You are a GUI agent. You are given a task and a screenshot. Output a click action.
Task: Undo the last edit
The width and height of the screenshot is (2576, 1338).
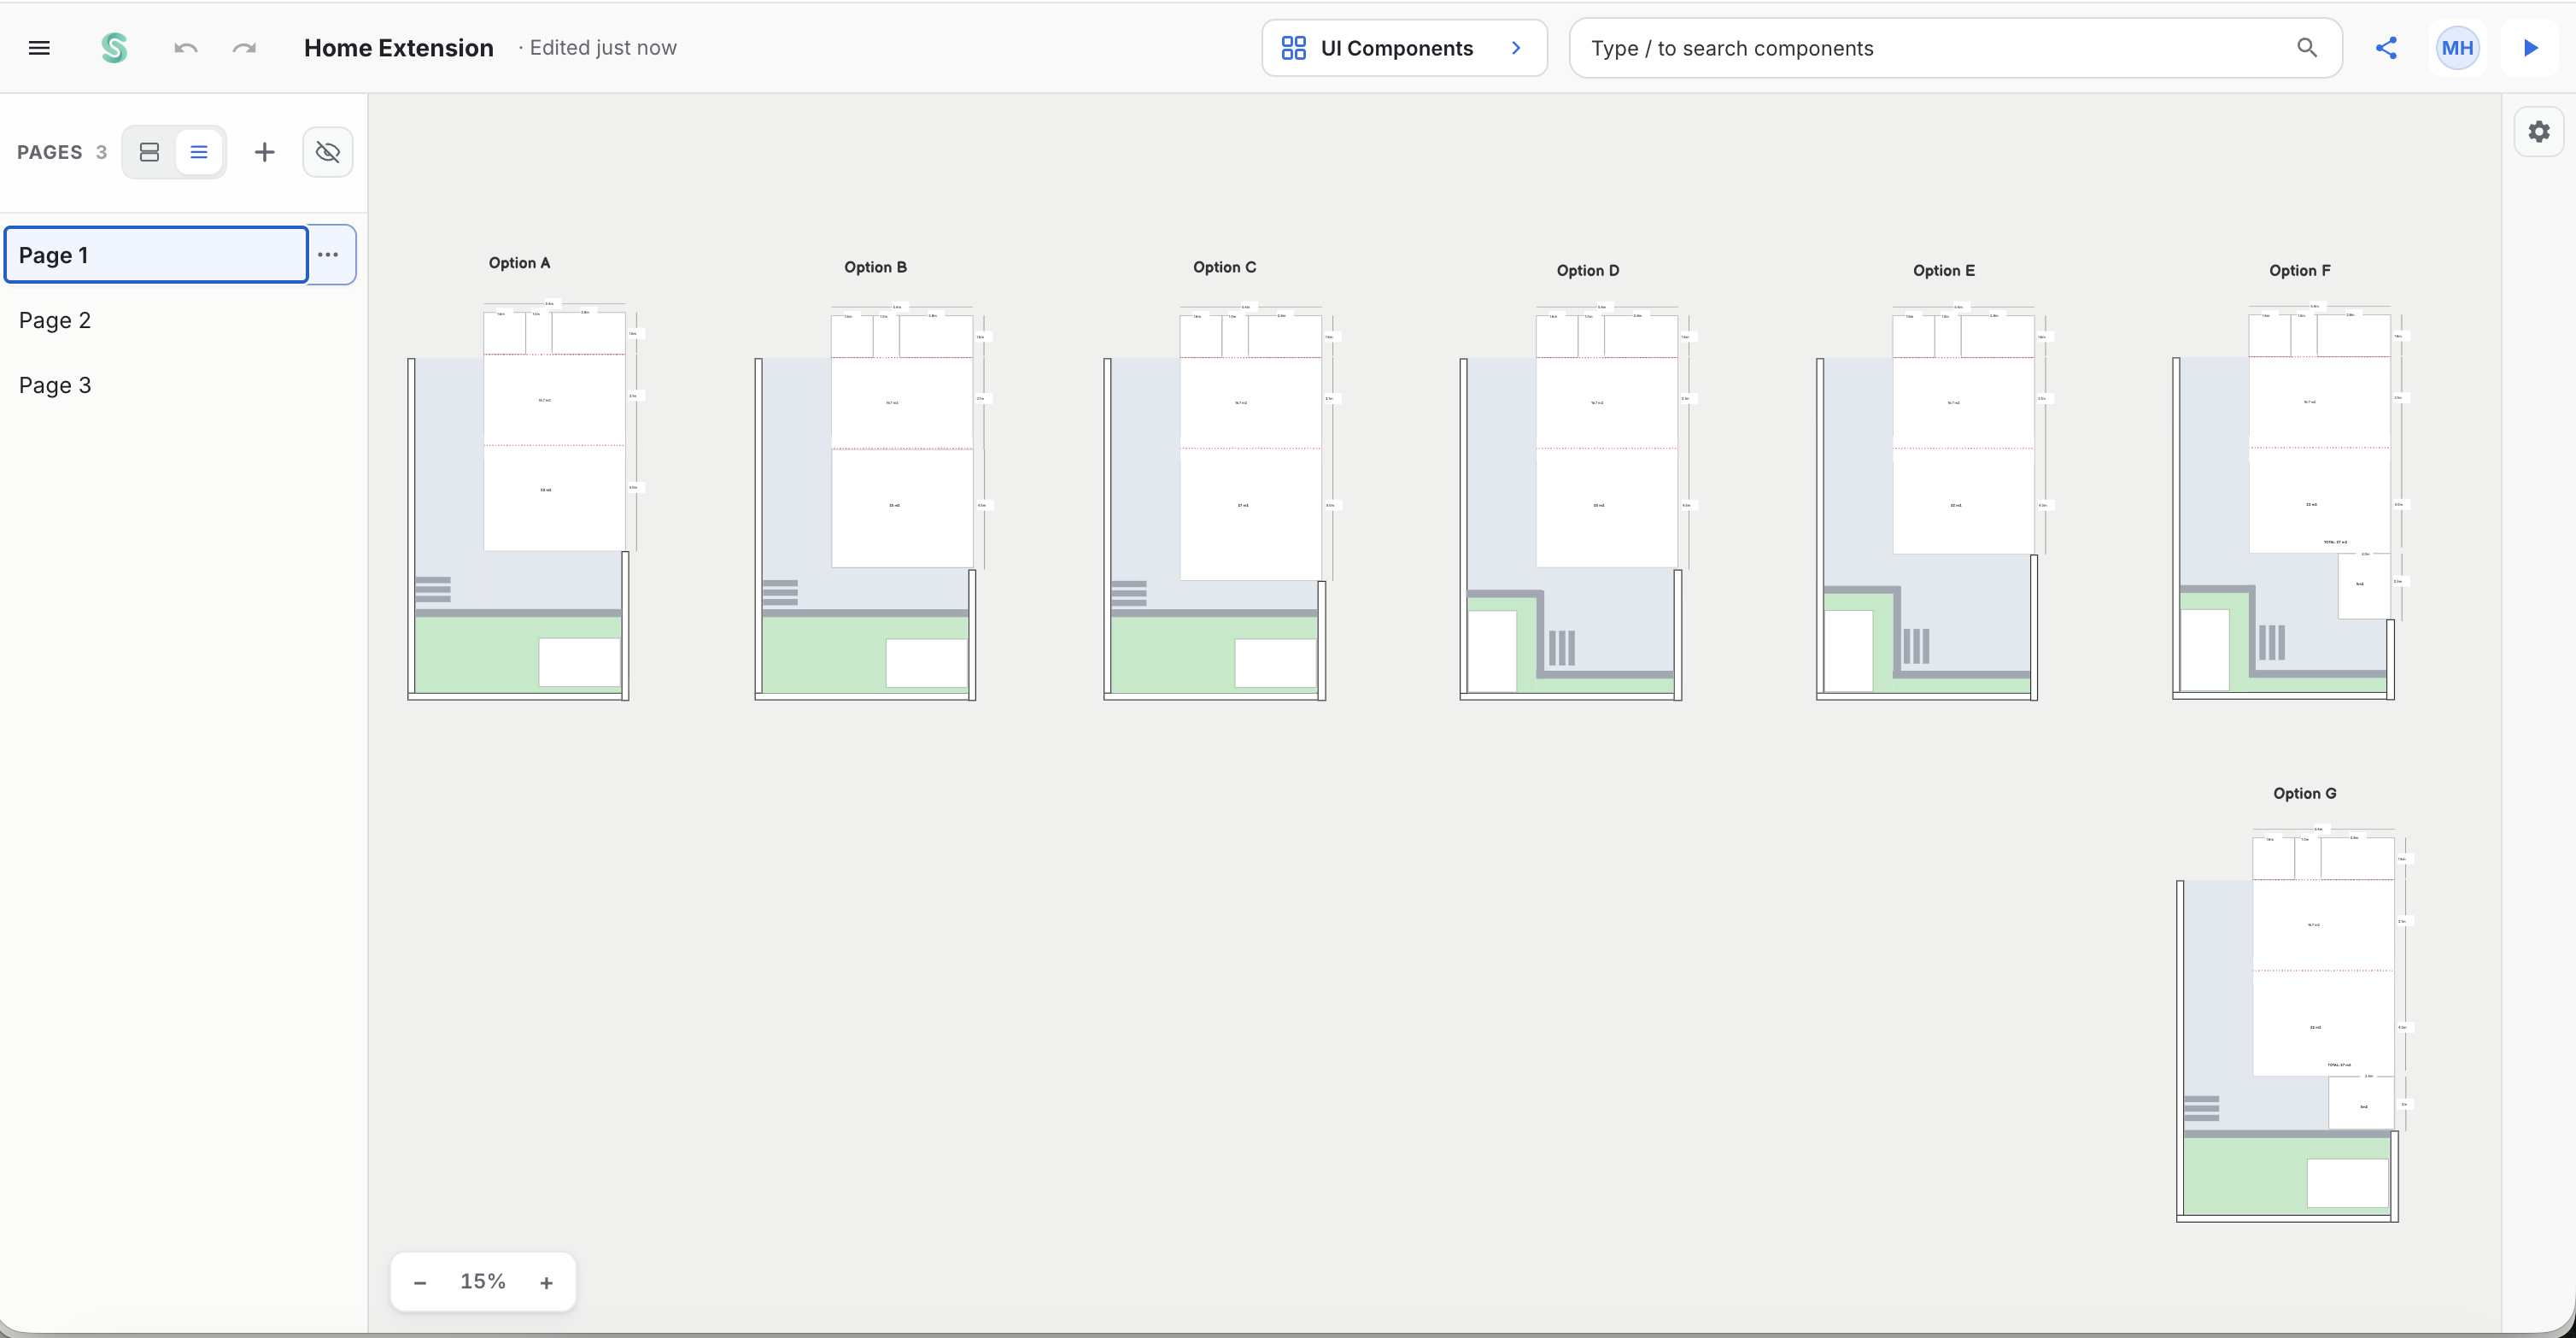[x=186, y=48]
